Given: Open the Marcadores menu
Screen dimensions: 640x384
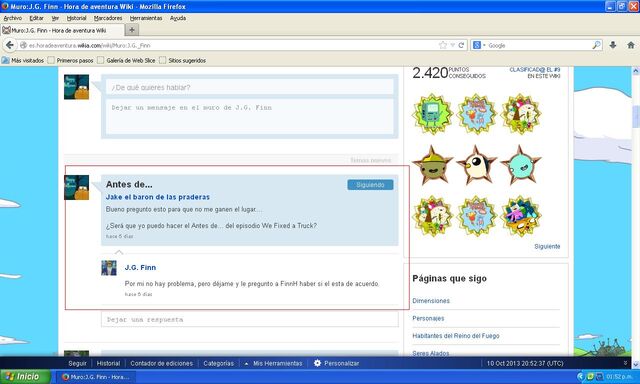Looking at the screenshot, I should [108, 18].
